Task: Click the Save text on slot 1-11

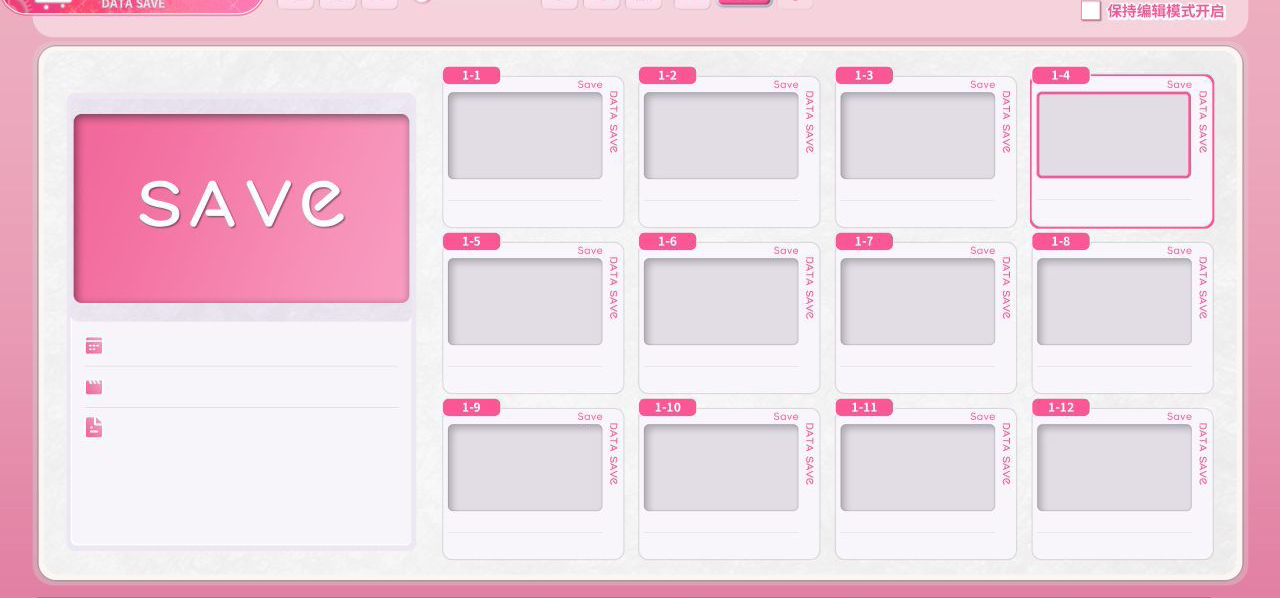Action: click(982, 417)
